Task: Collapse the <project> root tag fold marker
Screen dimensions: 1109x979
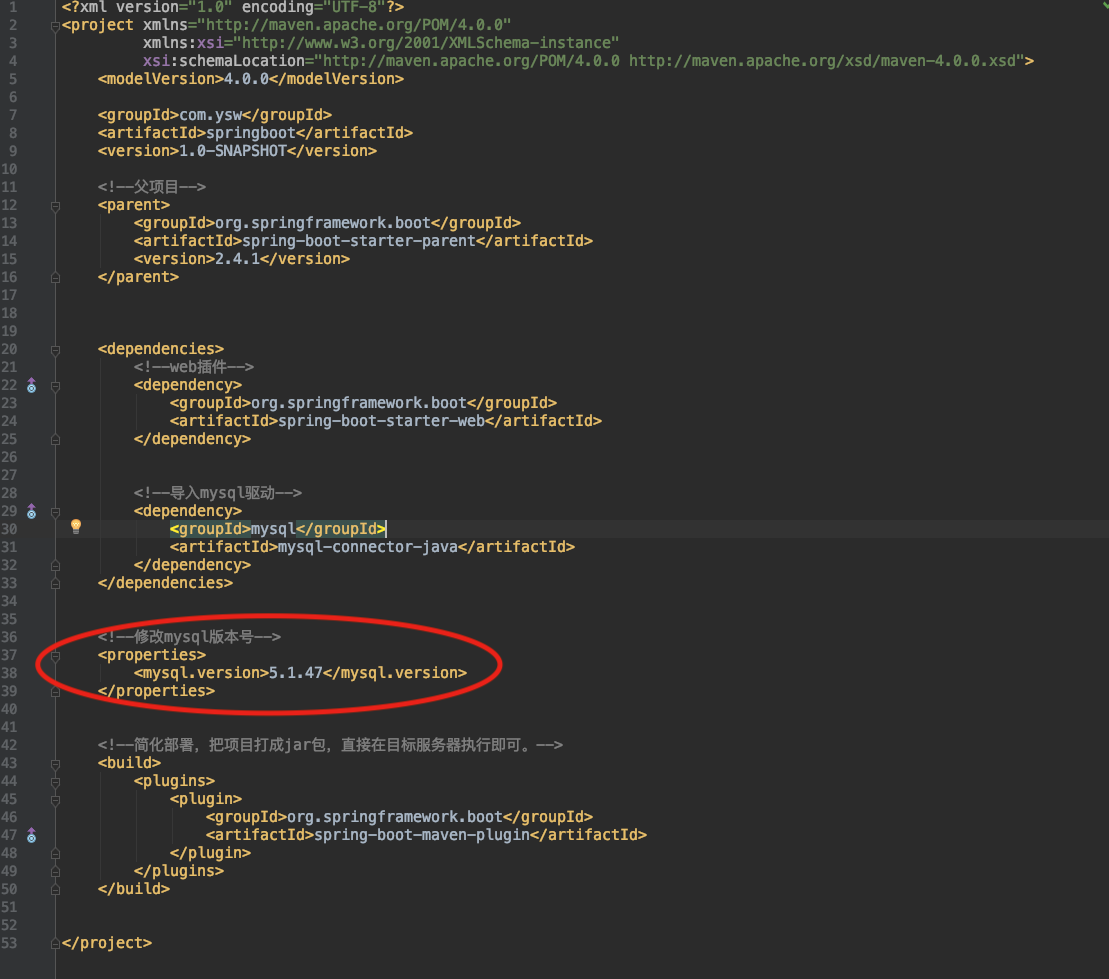Action: (55, 26)
